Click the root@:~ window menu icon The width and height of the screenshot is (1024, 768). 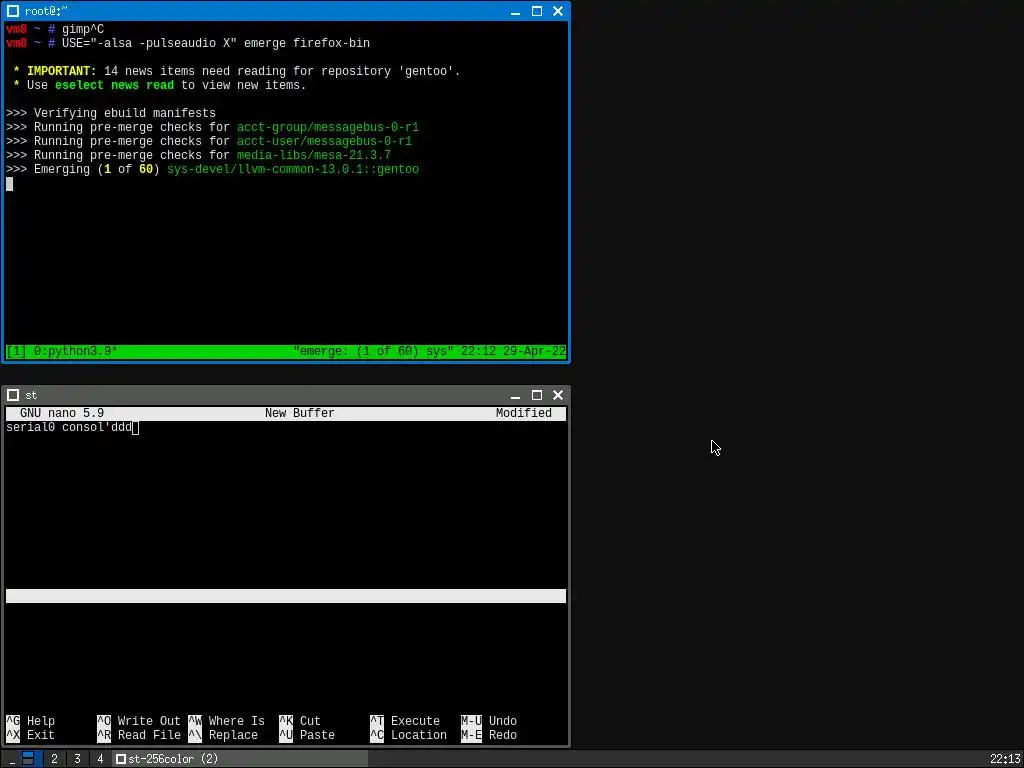coord(12,11)
